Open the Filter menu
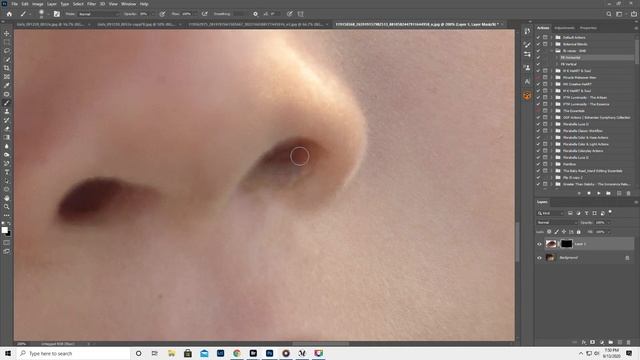Image resolution: width=640 pixels, height=360 pixels. [91, 4]
